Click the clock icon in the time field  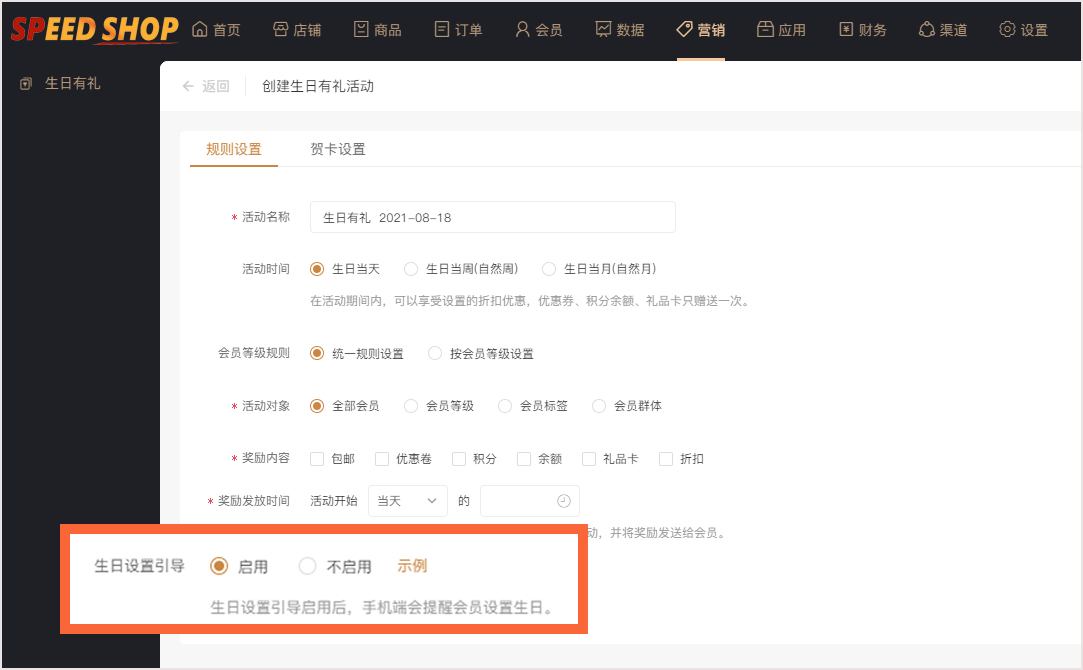(564, 501)
